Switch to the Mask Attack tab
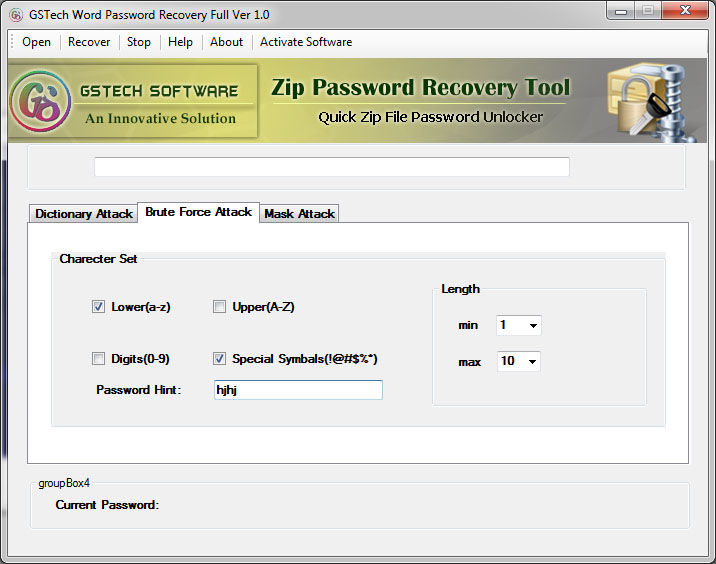Viewport: 716px width, 564px height. point(299,214)
